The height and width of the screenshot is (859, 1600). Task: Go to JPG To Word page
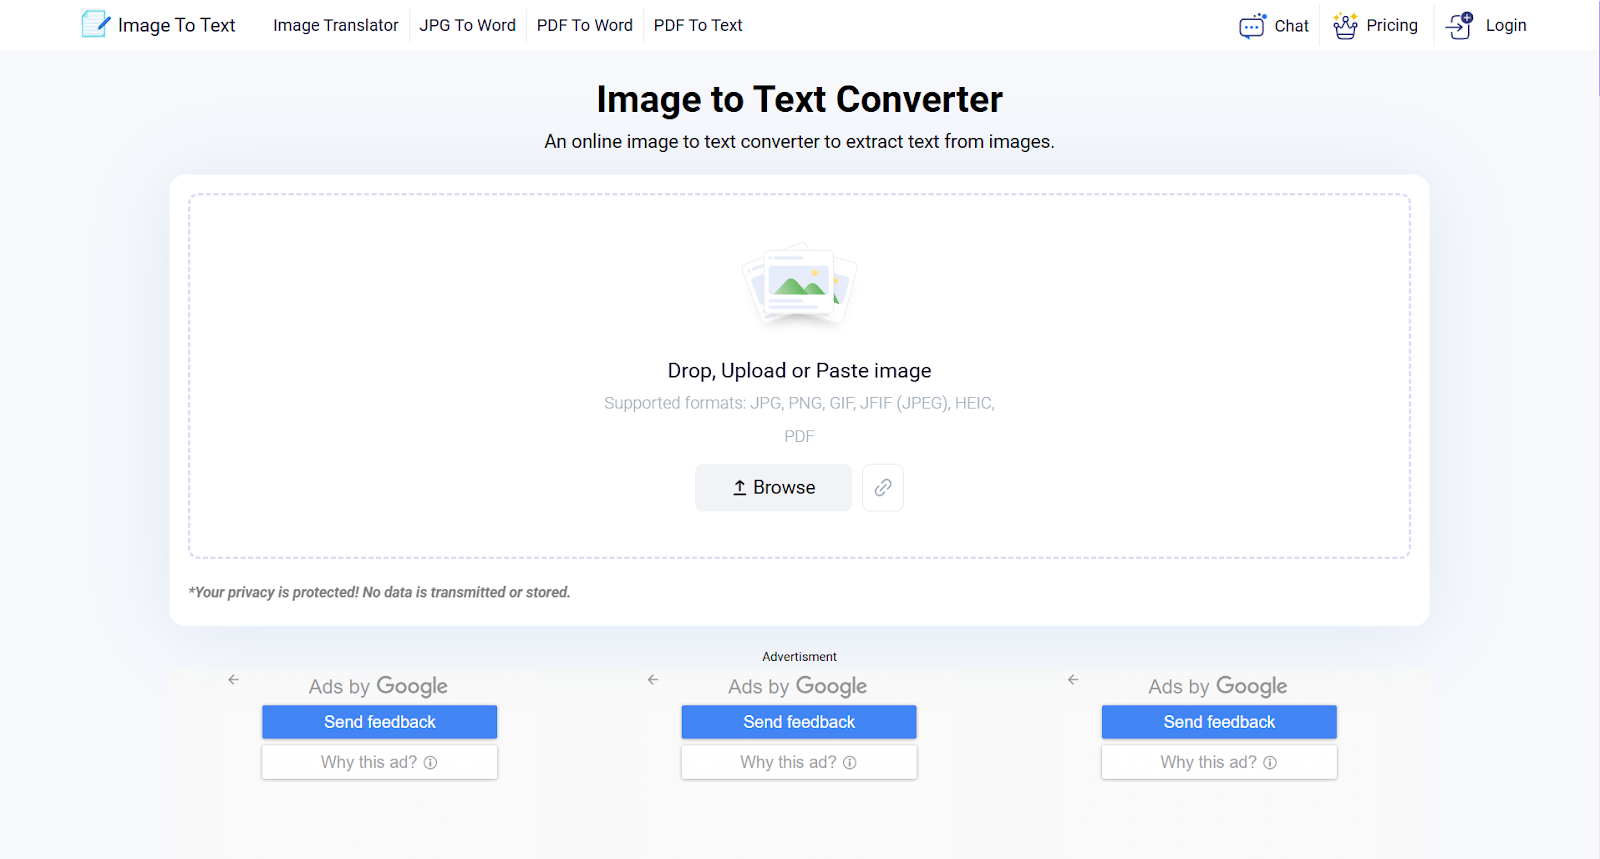tap(467, 26)
